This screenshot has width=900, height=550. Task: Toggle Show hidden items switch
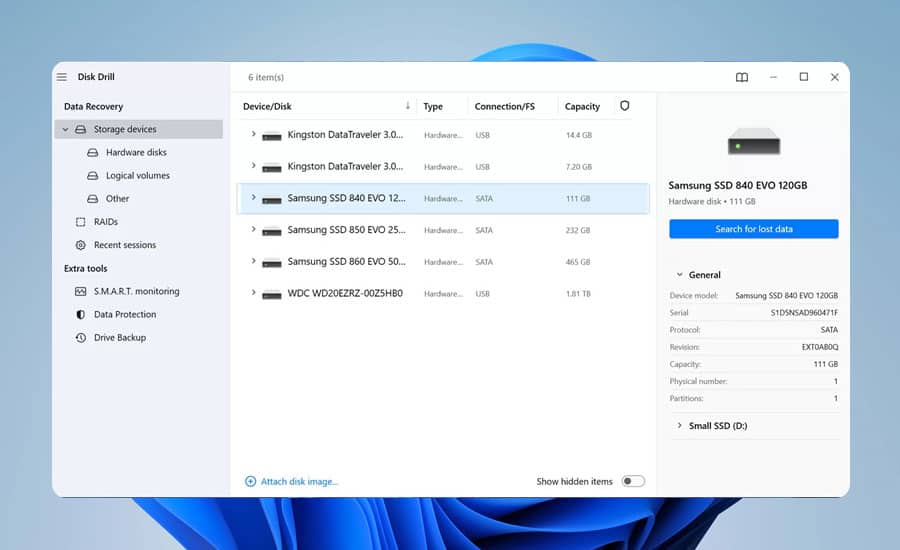click(633, 481)
